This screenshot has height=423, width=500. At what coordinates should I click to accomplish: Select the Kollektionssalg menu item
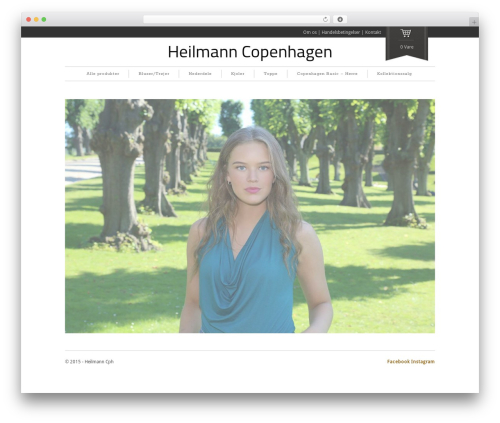(394, 74)
